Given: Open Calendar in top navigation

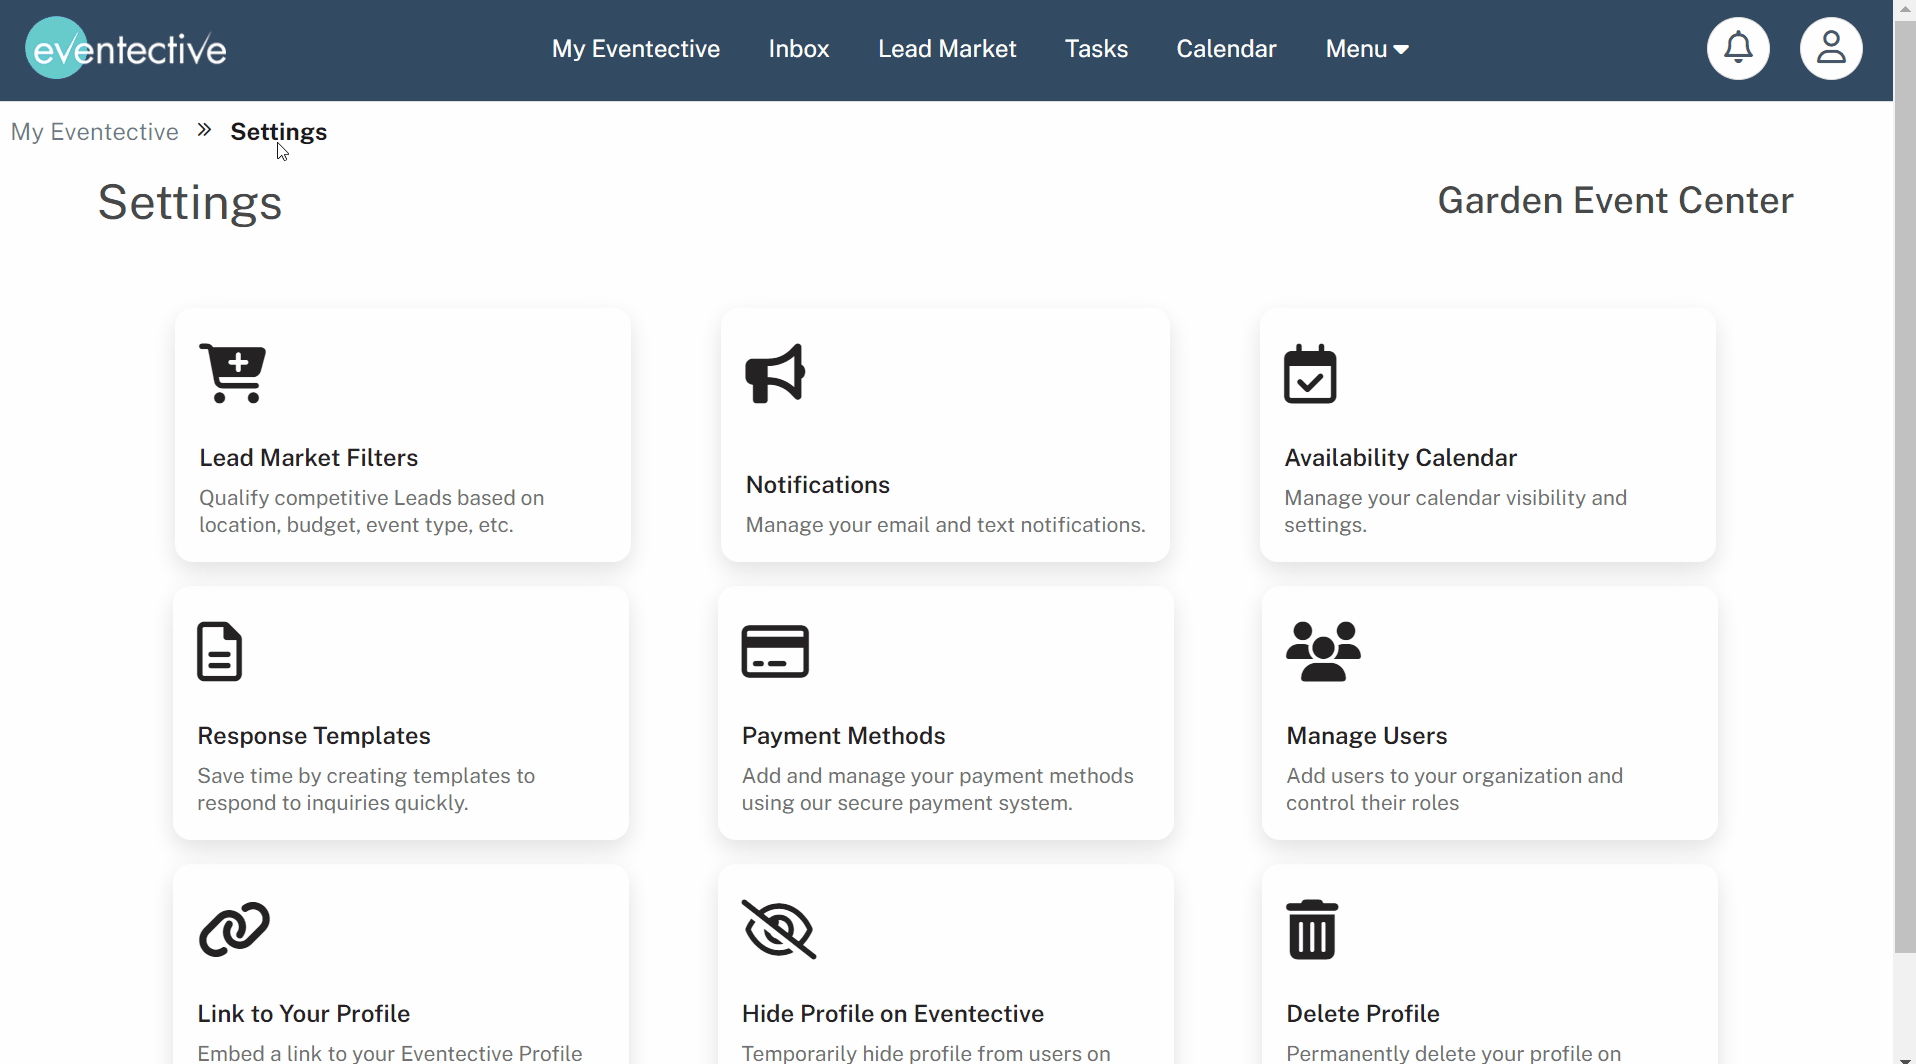Looking at the screenshot, I should (x=1226, y=48).
